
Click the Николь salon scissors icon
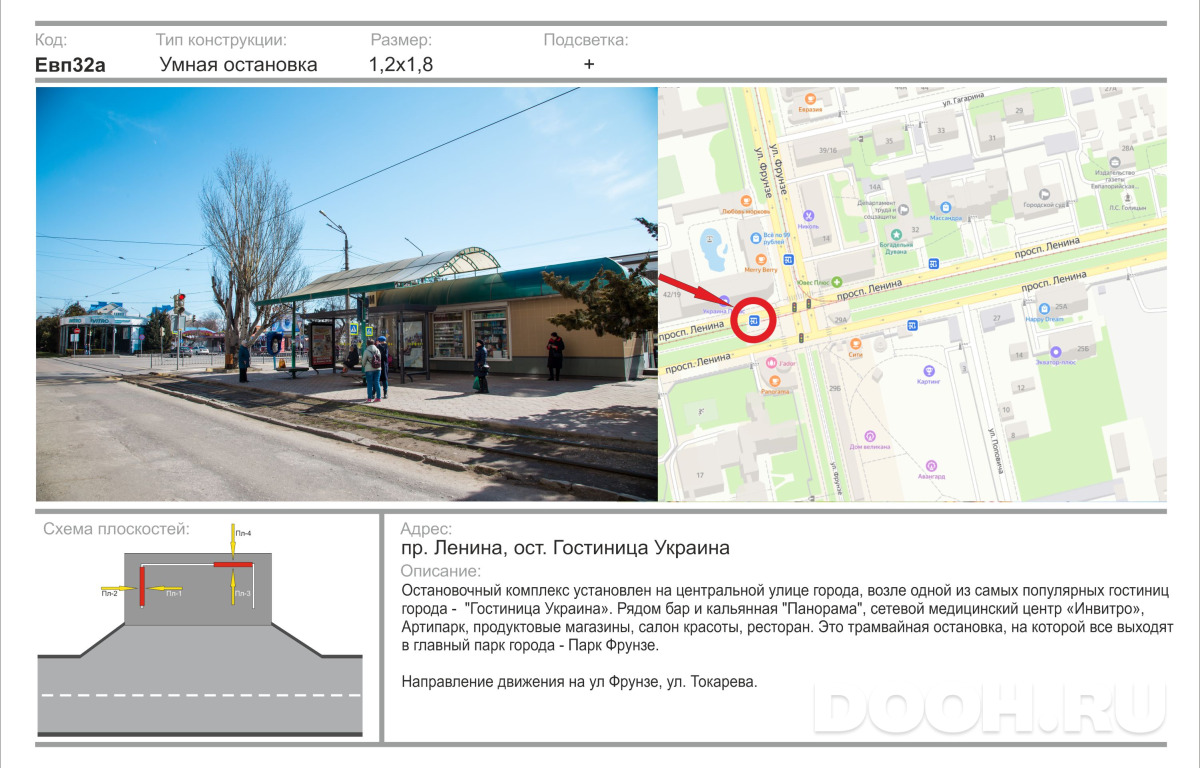(x=809, y=215)
